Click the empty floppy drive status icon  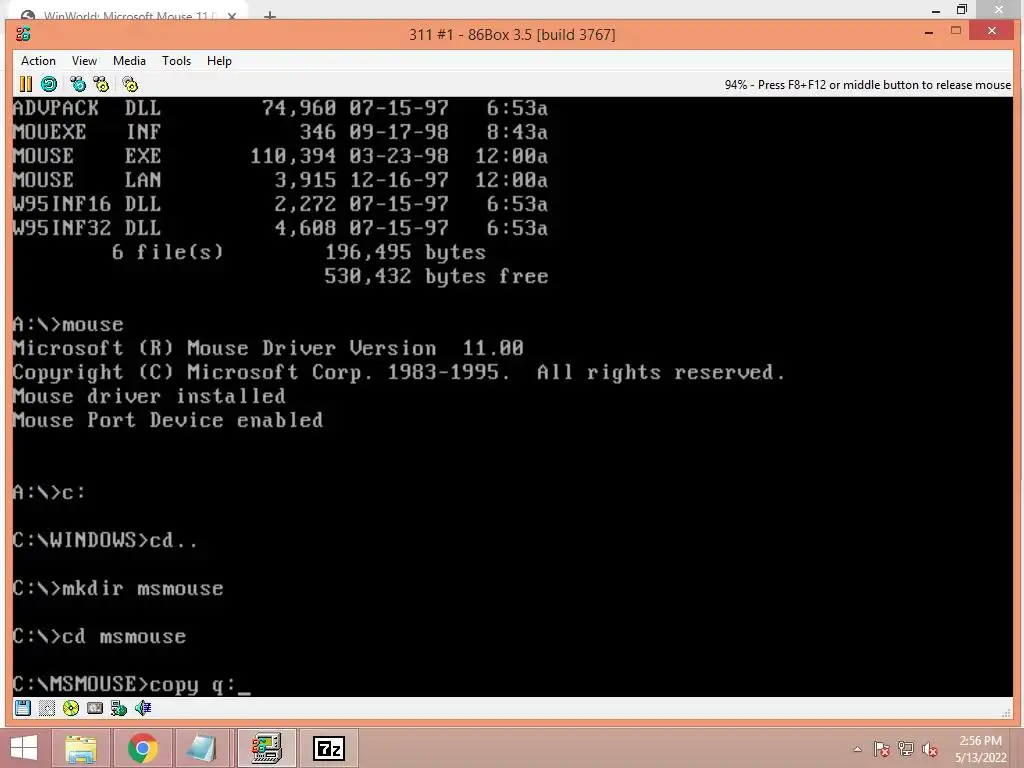[x=47, y=708]
